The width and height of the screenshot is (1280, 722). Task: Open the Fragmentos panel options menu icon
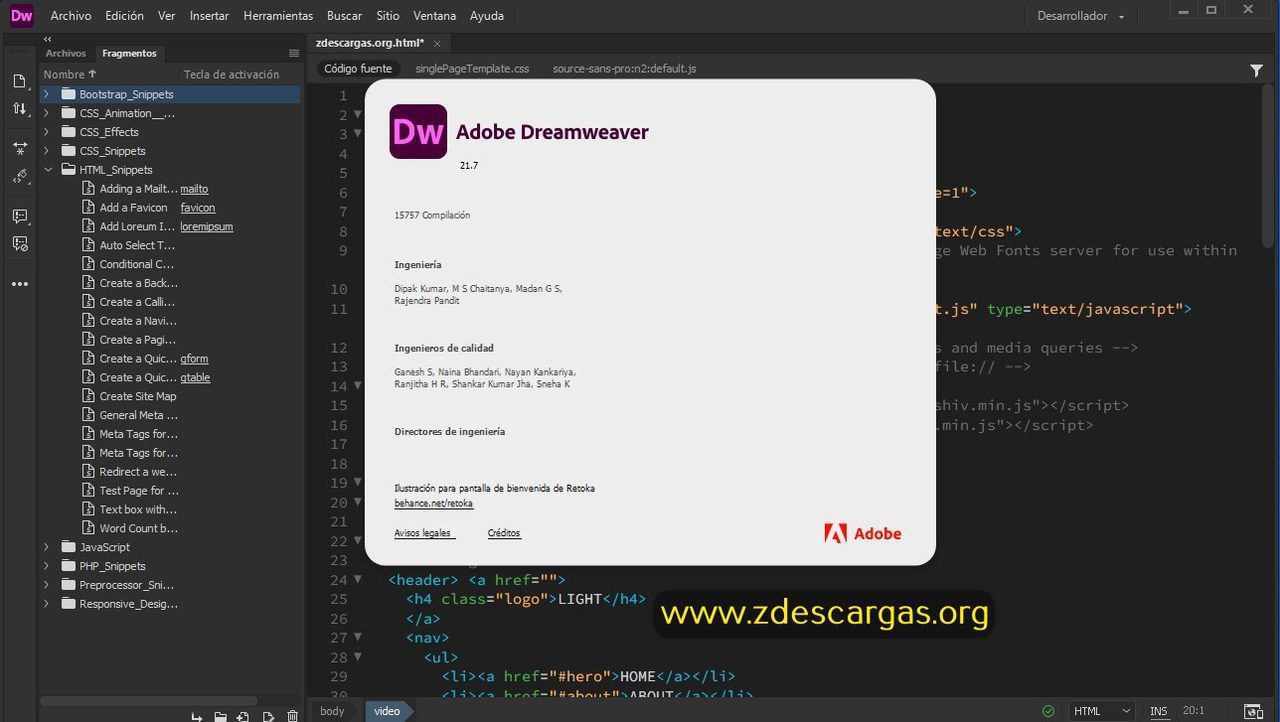[294, 53]
